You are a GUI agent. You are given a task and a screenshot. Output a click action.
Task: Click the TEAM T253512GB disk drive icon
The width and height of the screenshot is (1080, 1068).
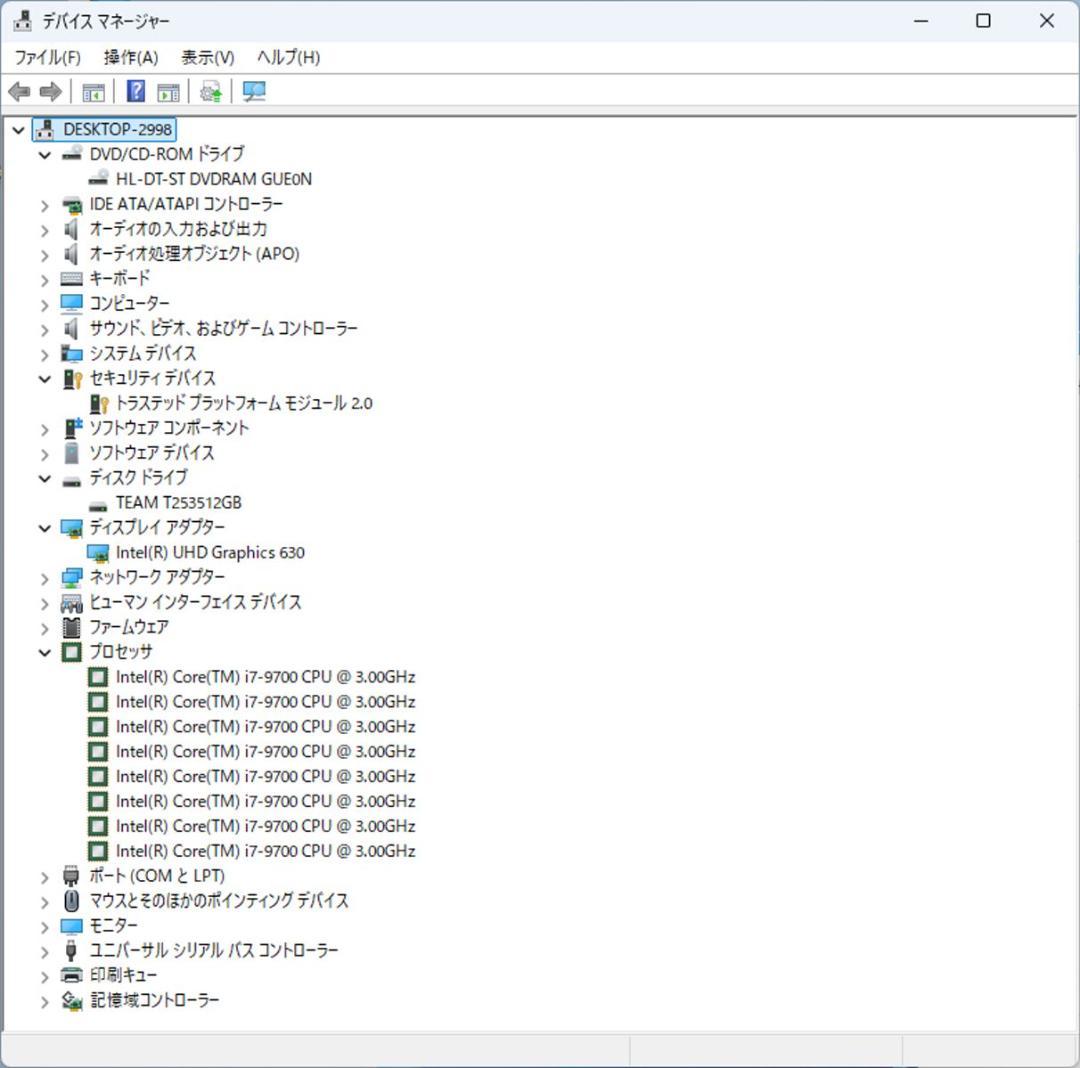pos(98,502)
